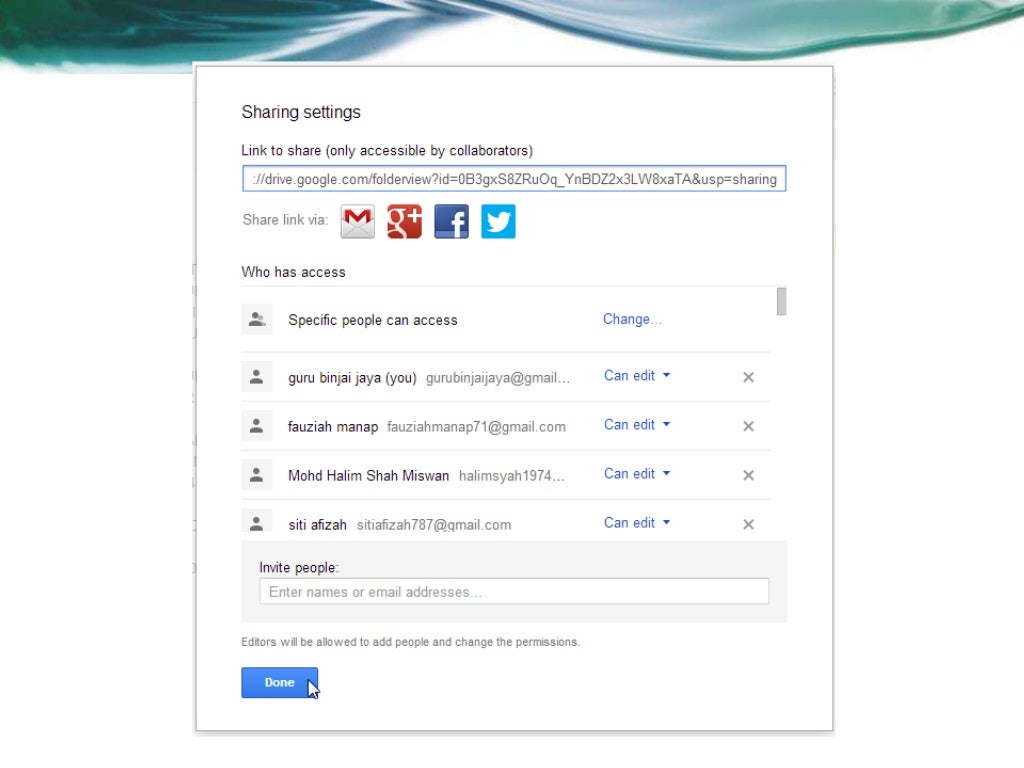Click guru binjai jaya's person icon
This screenshot has height=768, width=1024.
[257, 377]
